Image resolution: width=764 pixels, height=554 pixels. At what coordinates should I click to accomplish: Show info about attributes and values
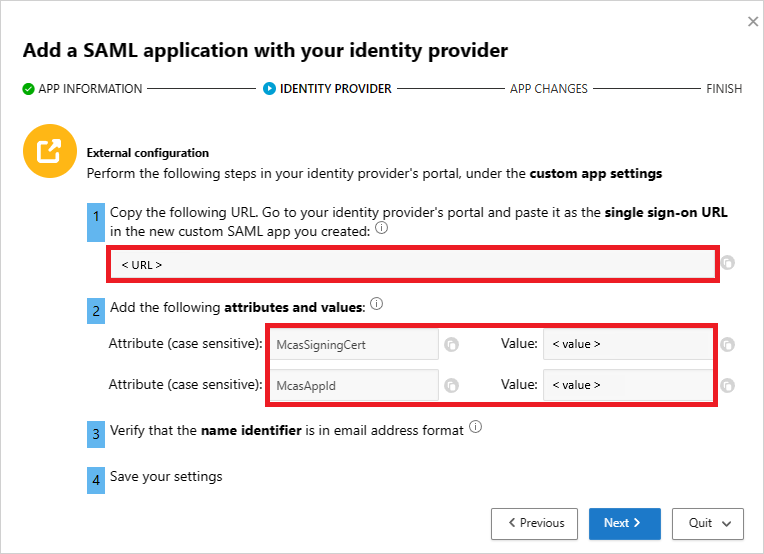pyautogui.click(x=377, y=304)
